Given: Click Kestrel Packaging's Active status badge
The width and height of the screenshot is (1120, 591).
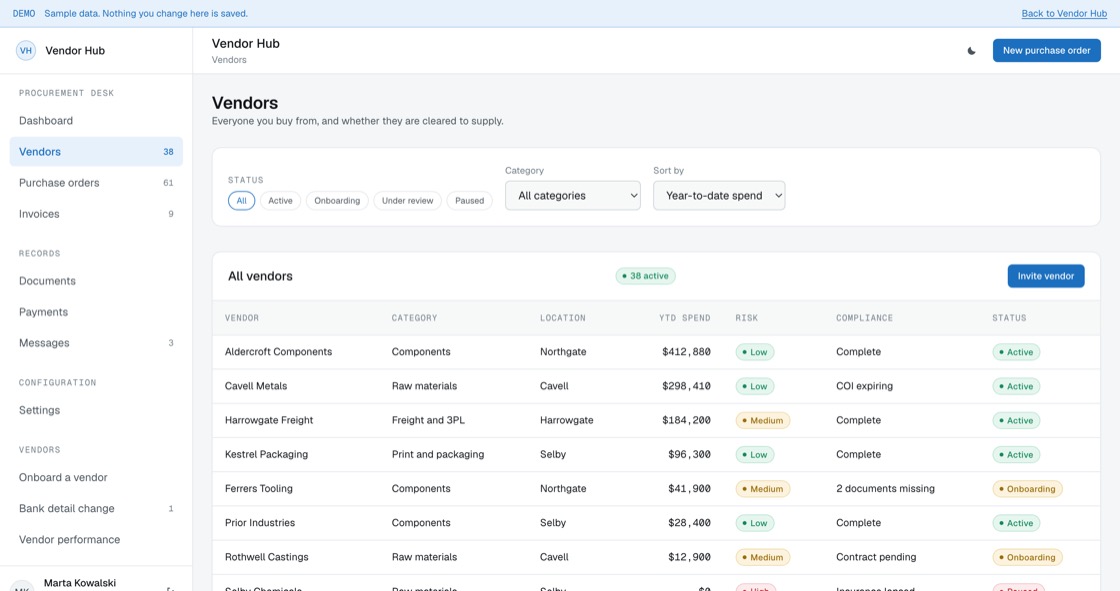Looking at the screenshot, I should point(1016,455).
